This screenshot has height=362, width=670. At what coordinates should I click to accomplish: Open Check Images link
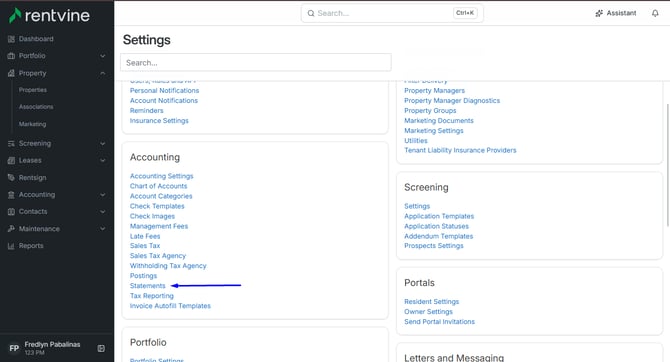[152, 216]
